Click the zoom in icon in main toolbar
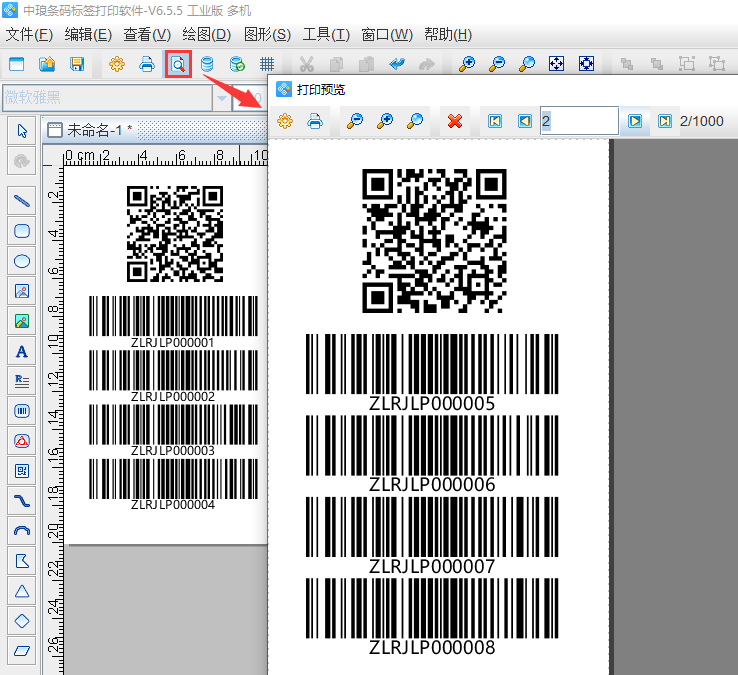 [466, 64]
